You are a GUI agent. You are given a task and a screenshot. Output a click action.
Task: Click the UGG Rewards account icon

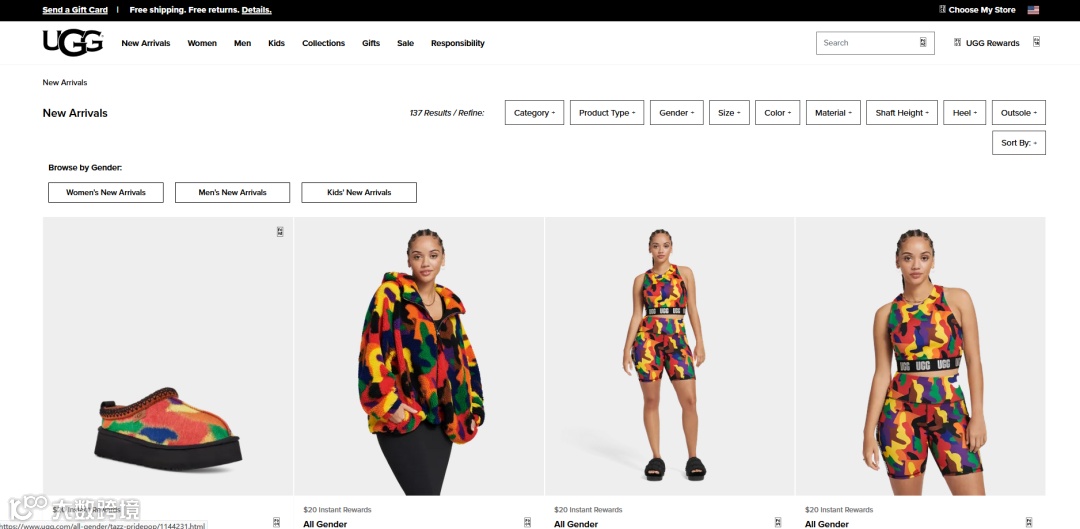(x=957, y=43)
